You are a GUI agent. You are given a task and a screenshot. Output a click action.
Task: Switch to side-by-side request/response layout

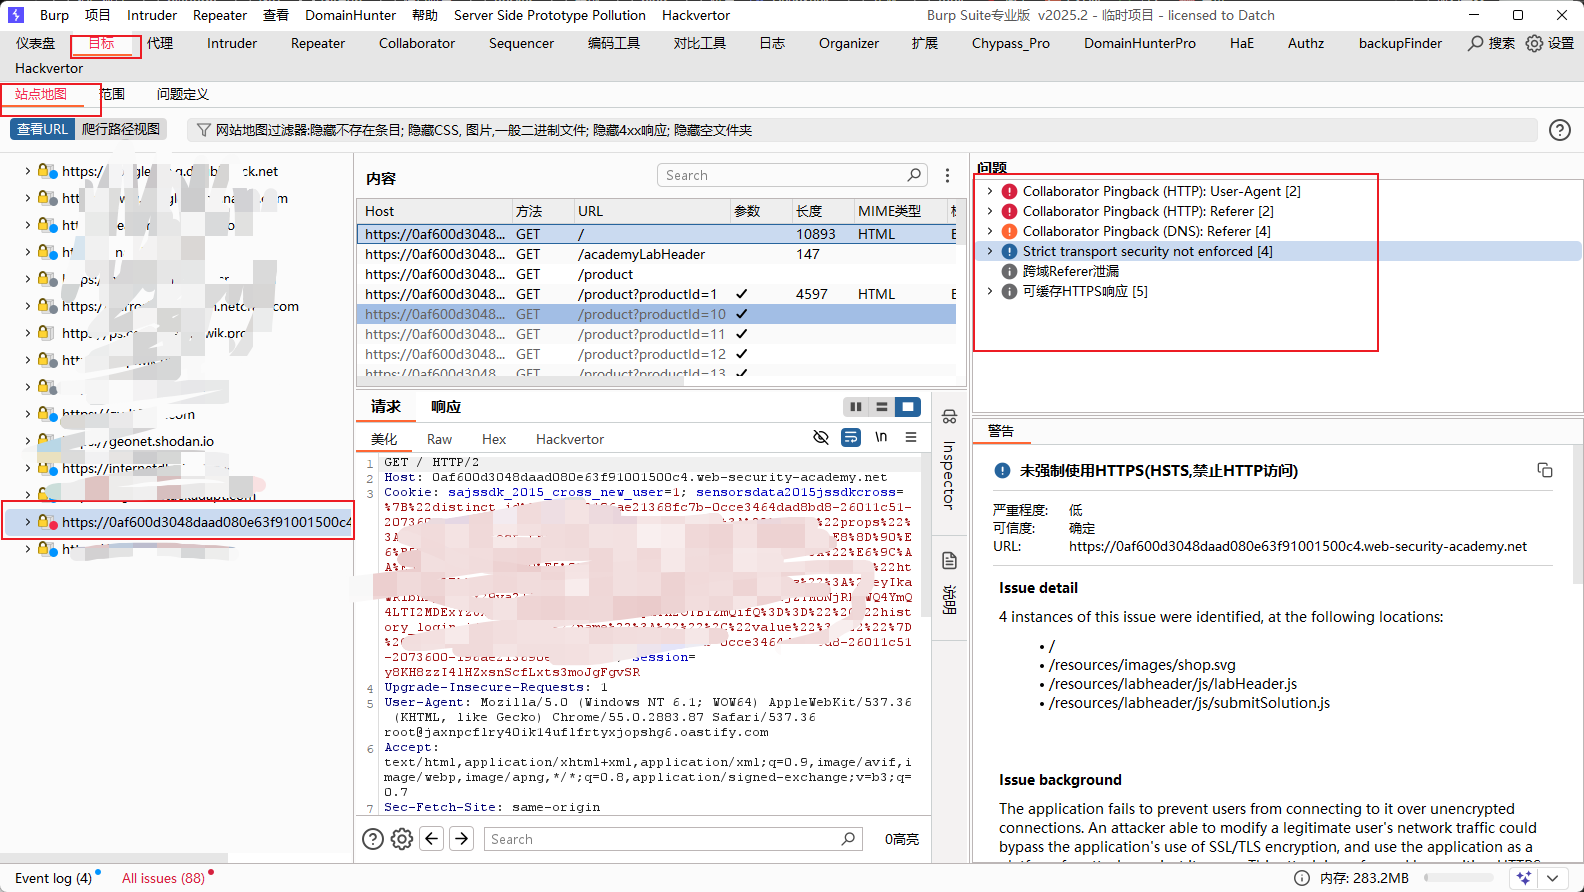pos(855,407)
